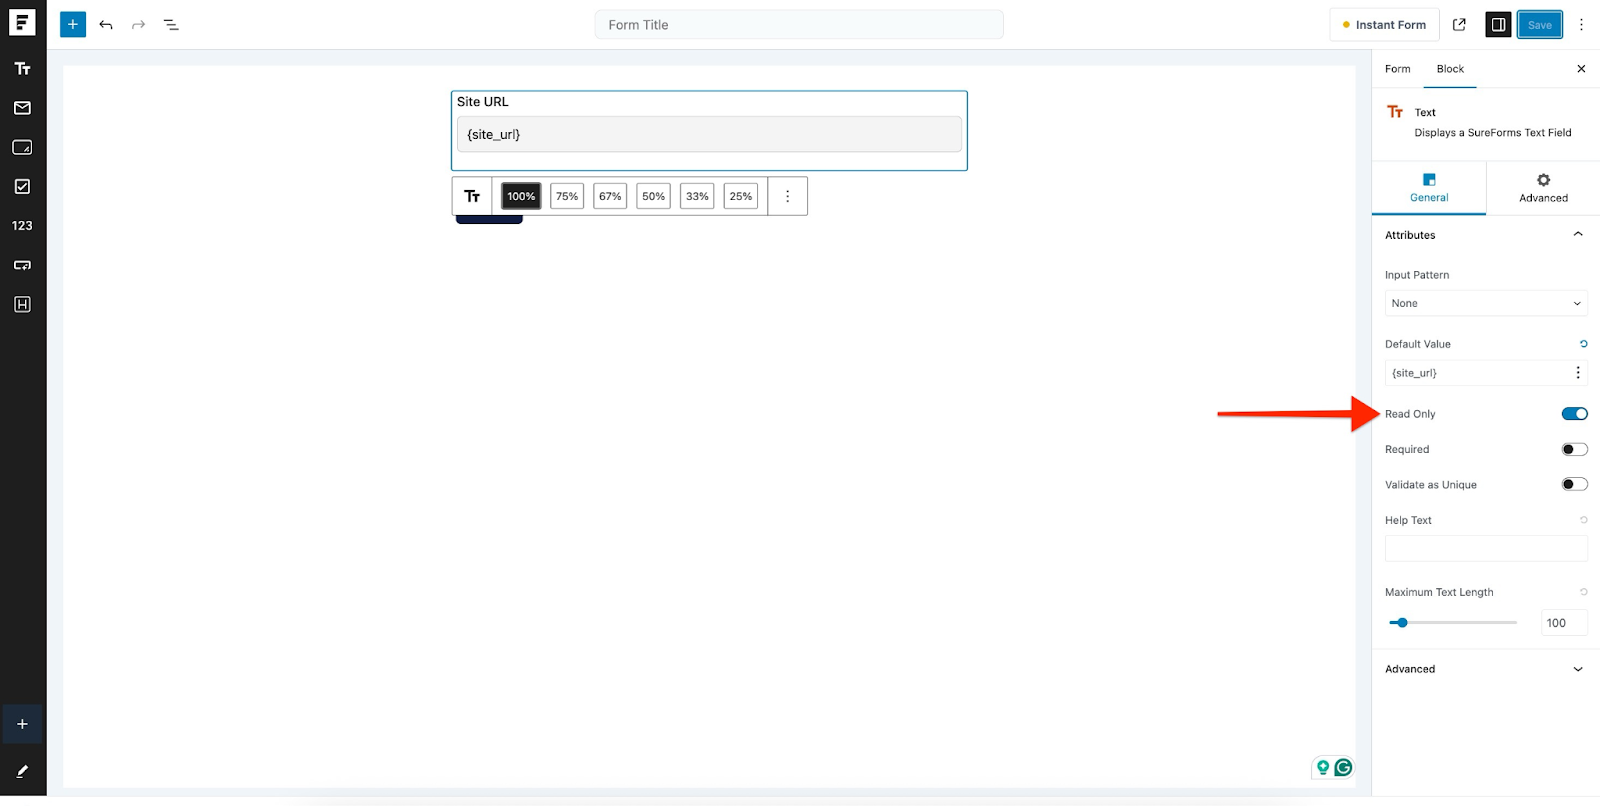This screenshot has height=806, width=1600.
Task: Click the Maximum Text Length slider
Action: pos(1453,623)
